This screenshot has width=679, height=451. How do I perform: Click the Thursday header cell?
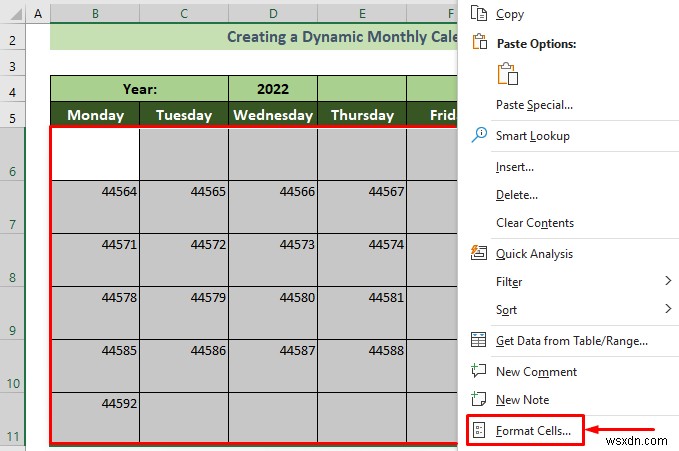tap(362, 115)
